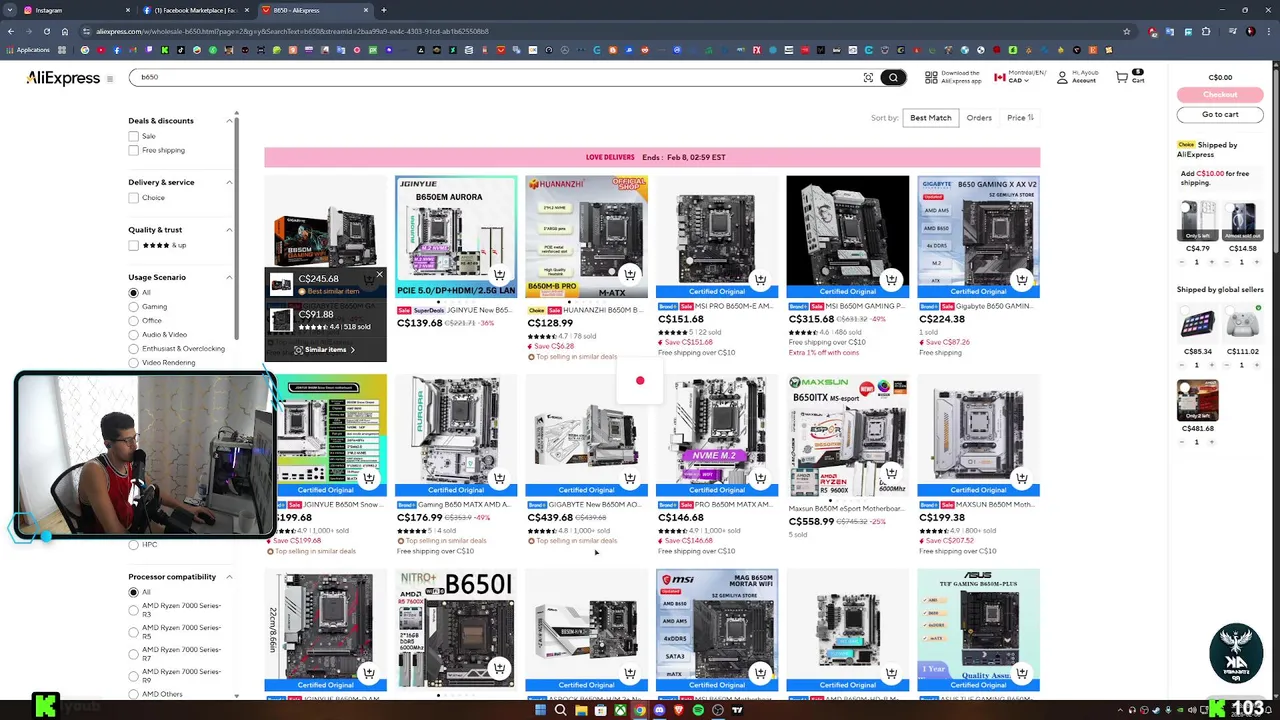Go back with browser back arrow
This screenshot has width=1280, height=720.
[11, 31]
